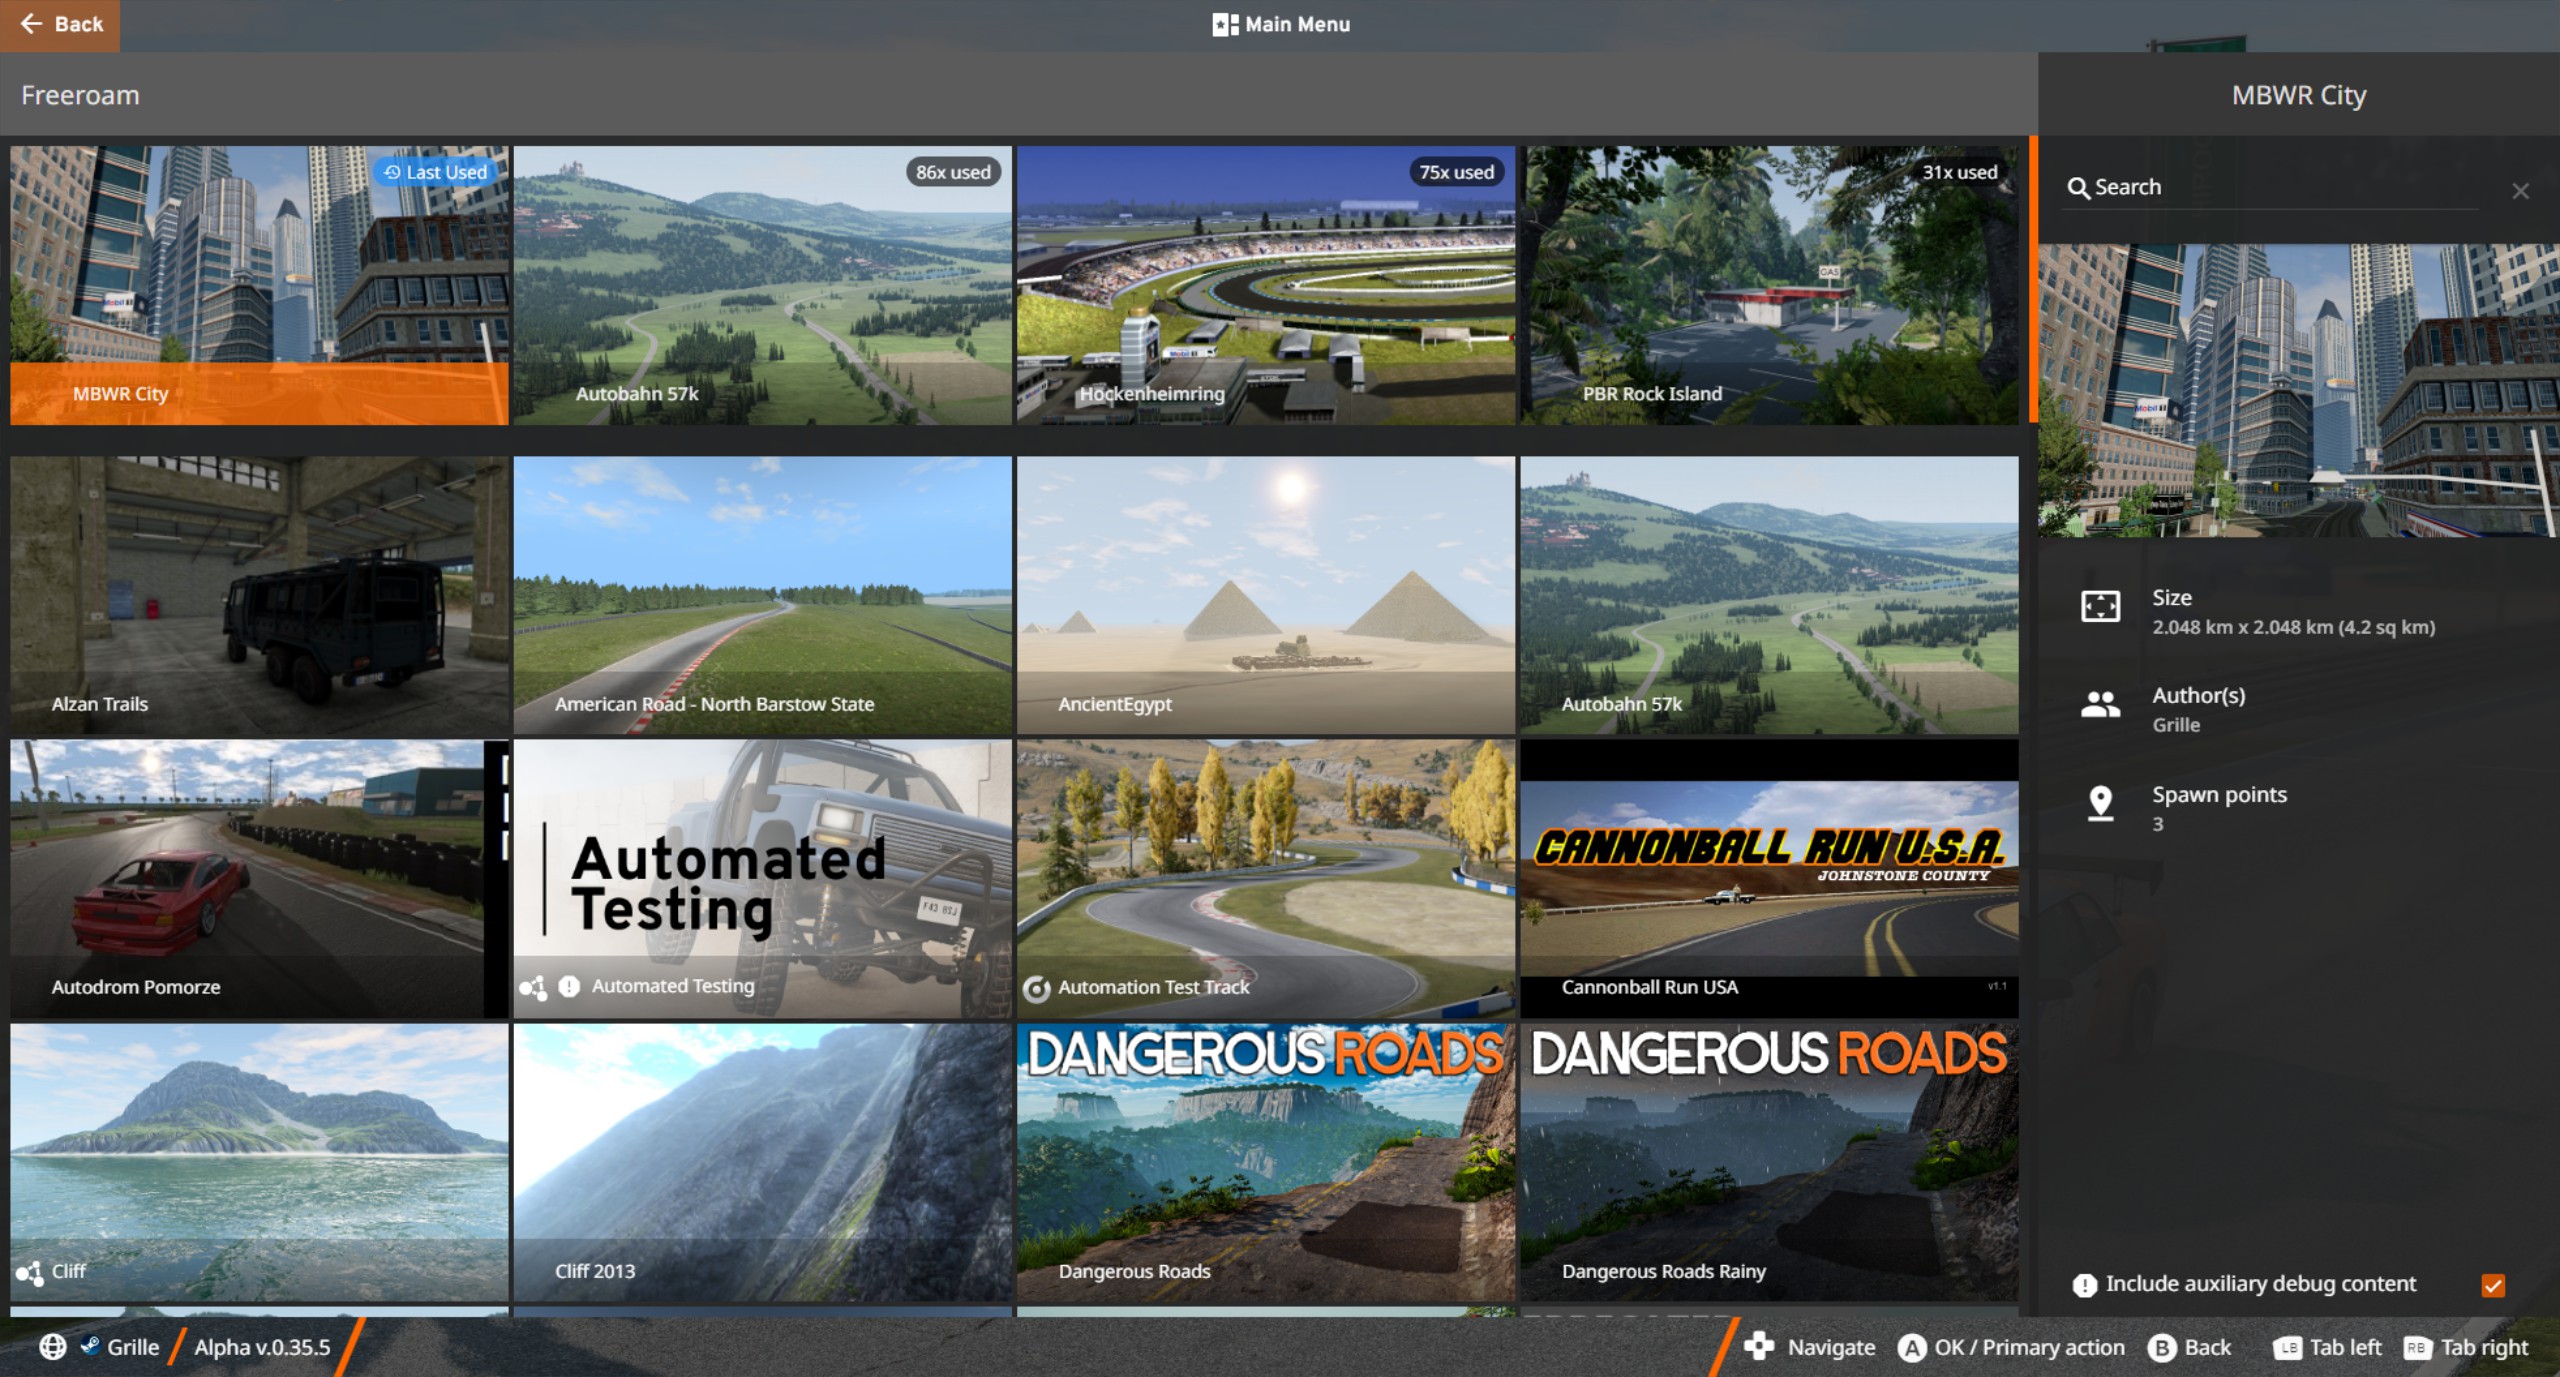Select PBR Rock Island map

point(1769,285)
